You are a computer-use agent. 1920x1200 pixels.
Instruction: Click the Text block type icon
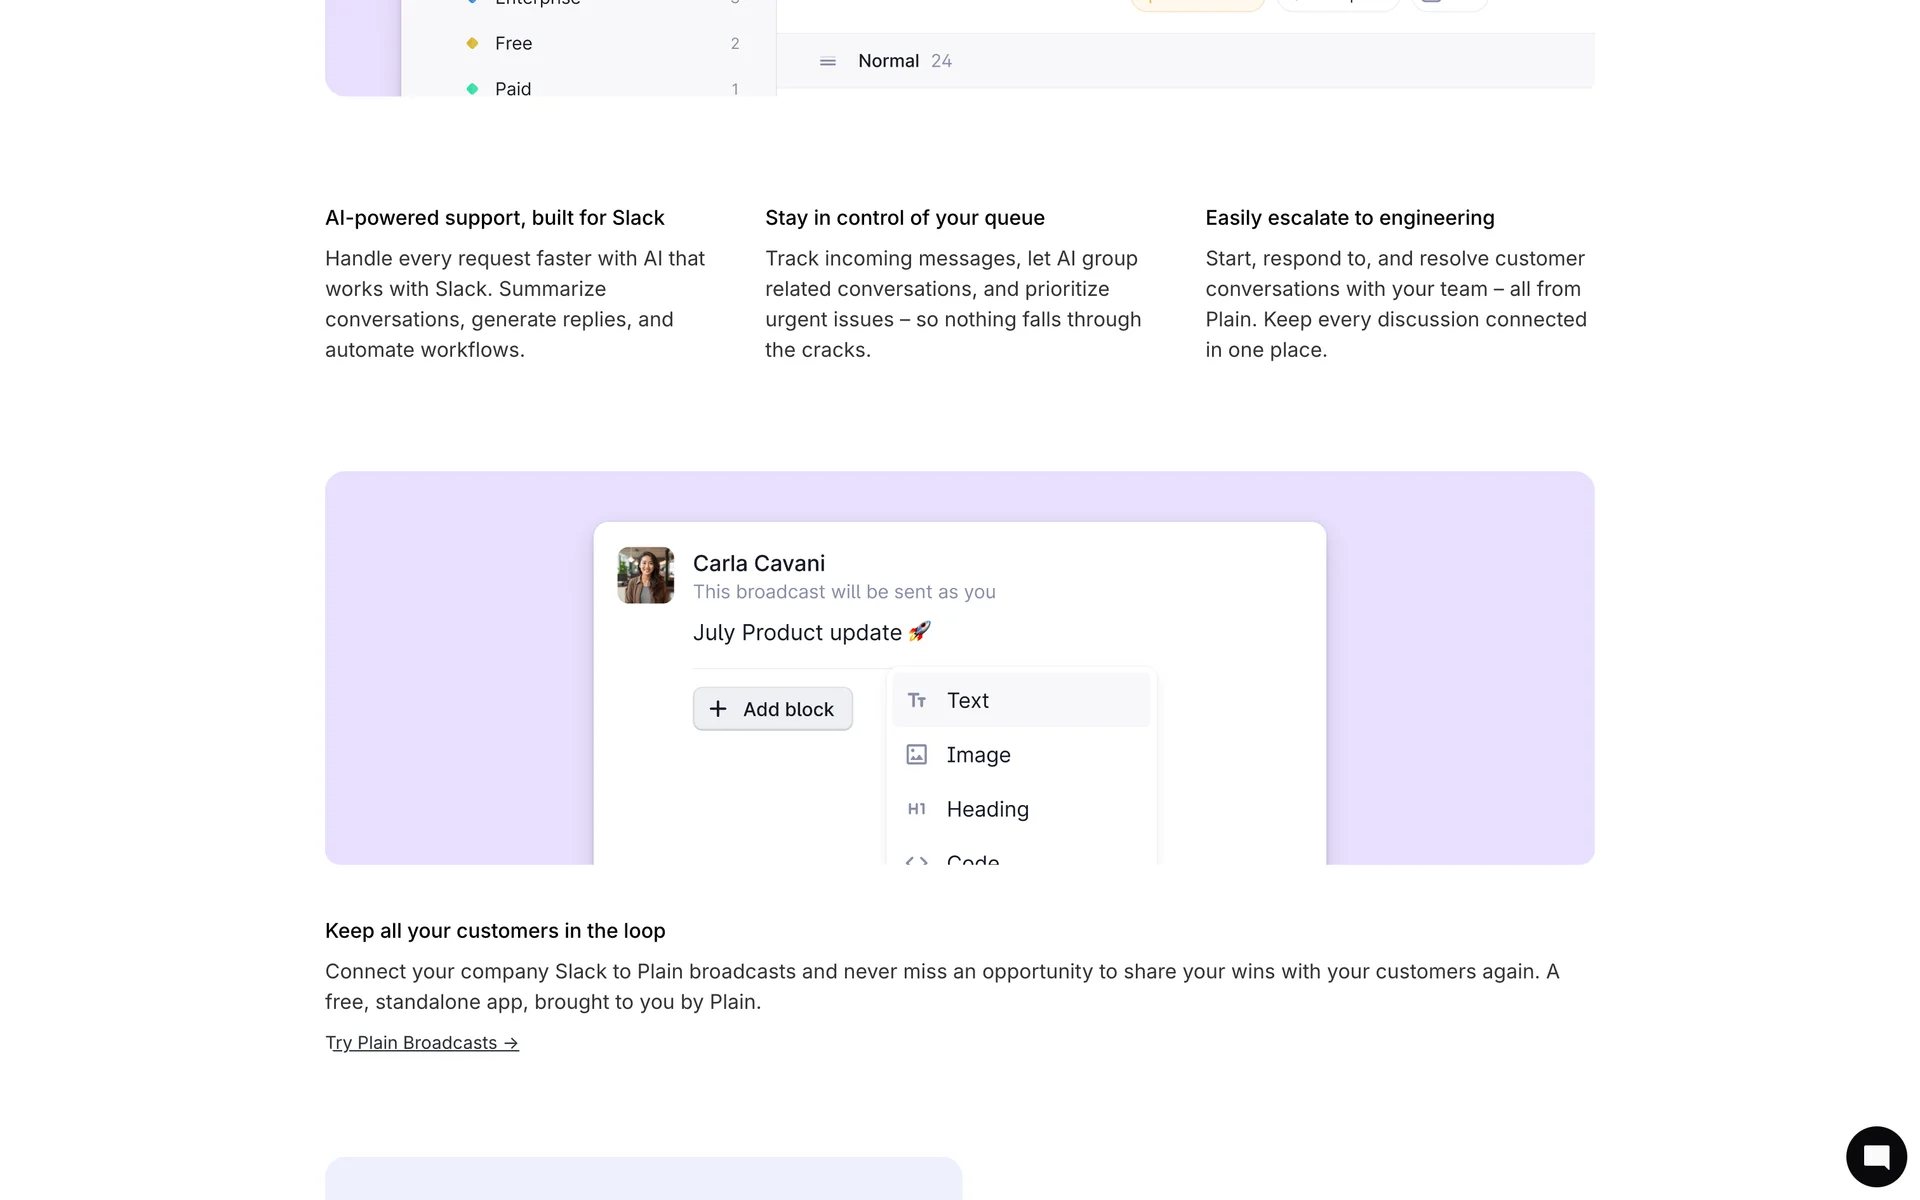[917, 701]
